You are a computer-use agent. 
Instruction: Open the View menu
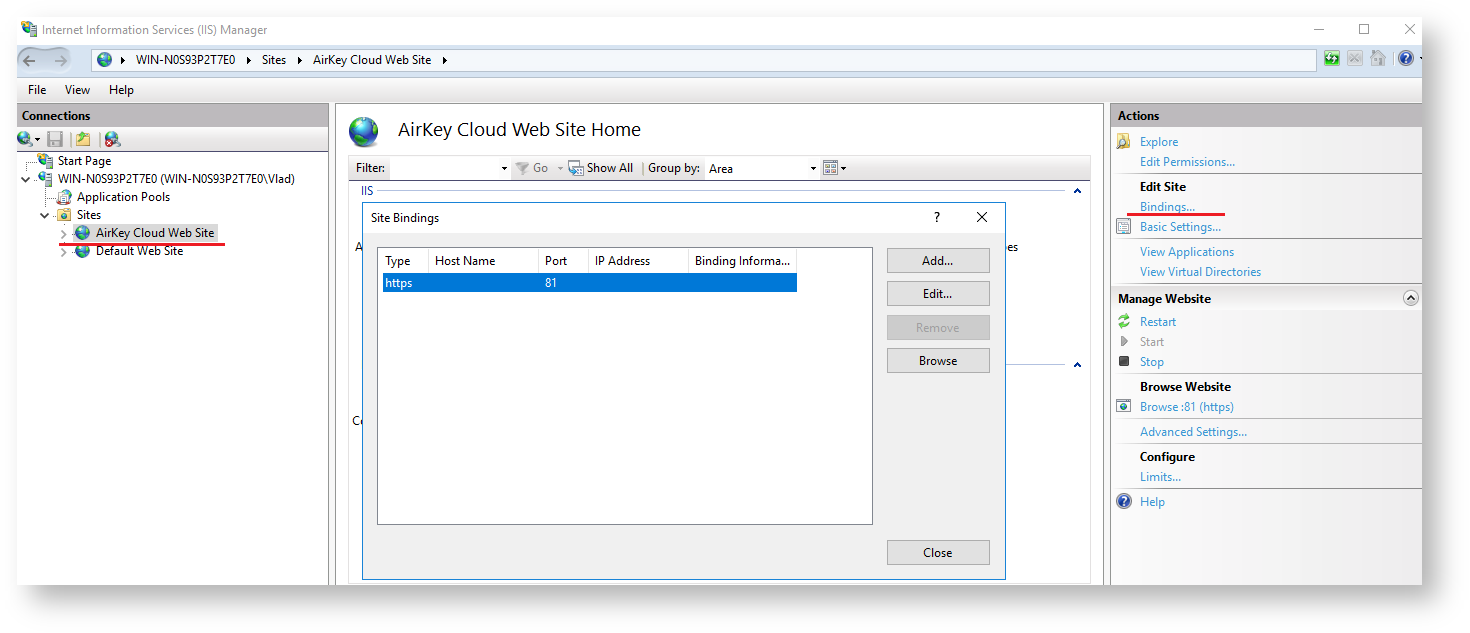point(77,90)
